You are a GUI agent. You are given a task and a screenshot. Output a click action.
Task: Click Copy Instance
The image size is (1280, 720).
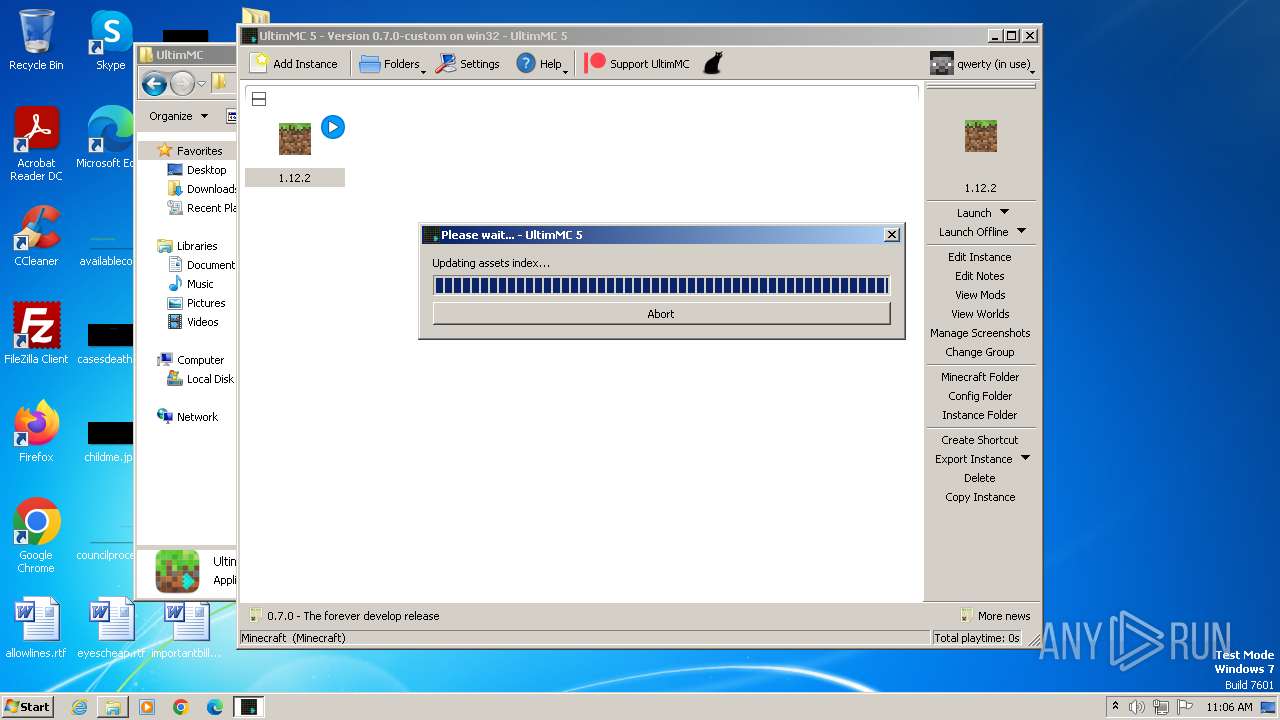[x=980, y=497]
